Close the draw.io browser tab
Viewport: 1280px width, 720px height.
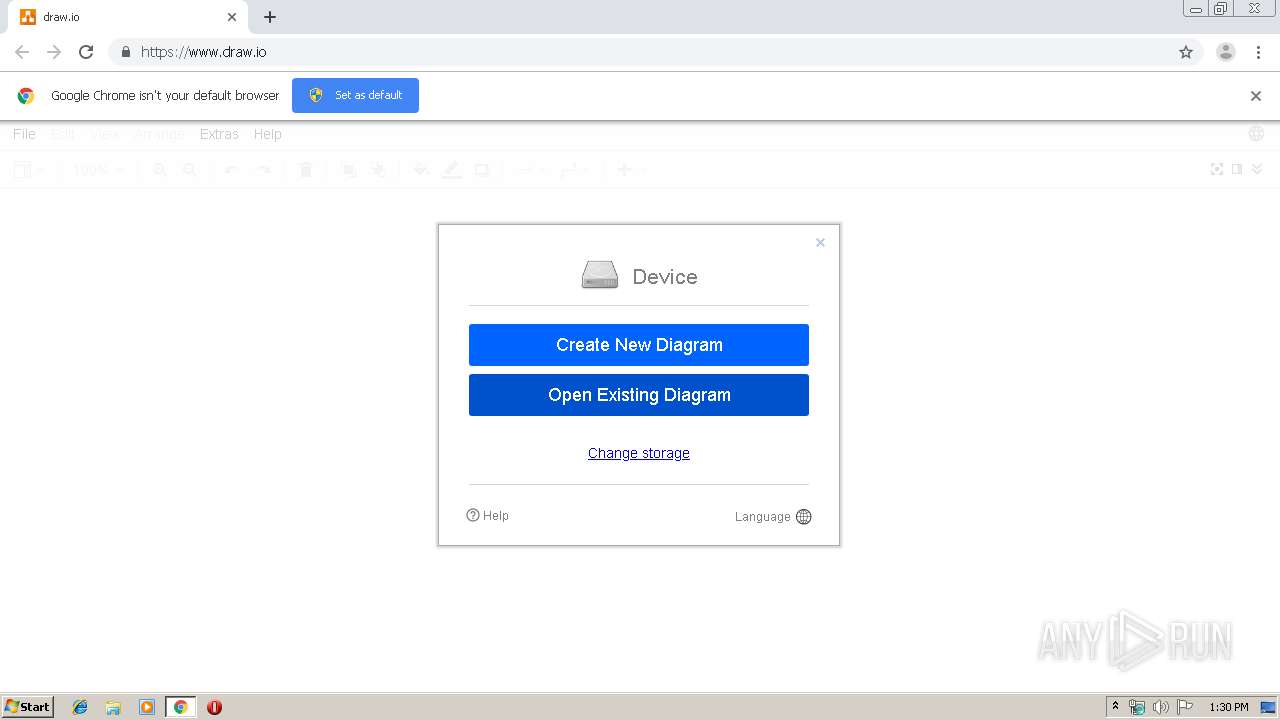pos(232,17)
